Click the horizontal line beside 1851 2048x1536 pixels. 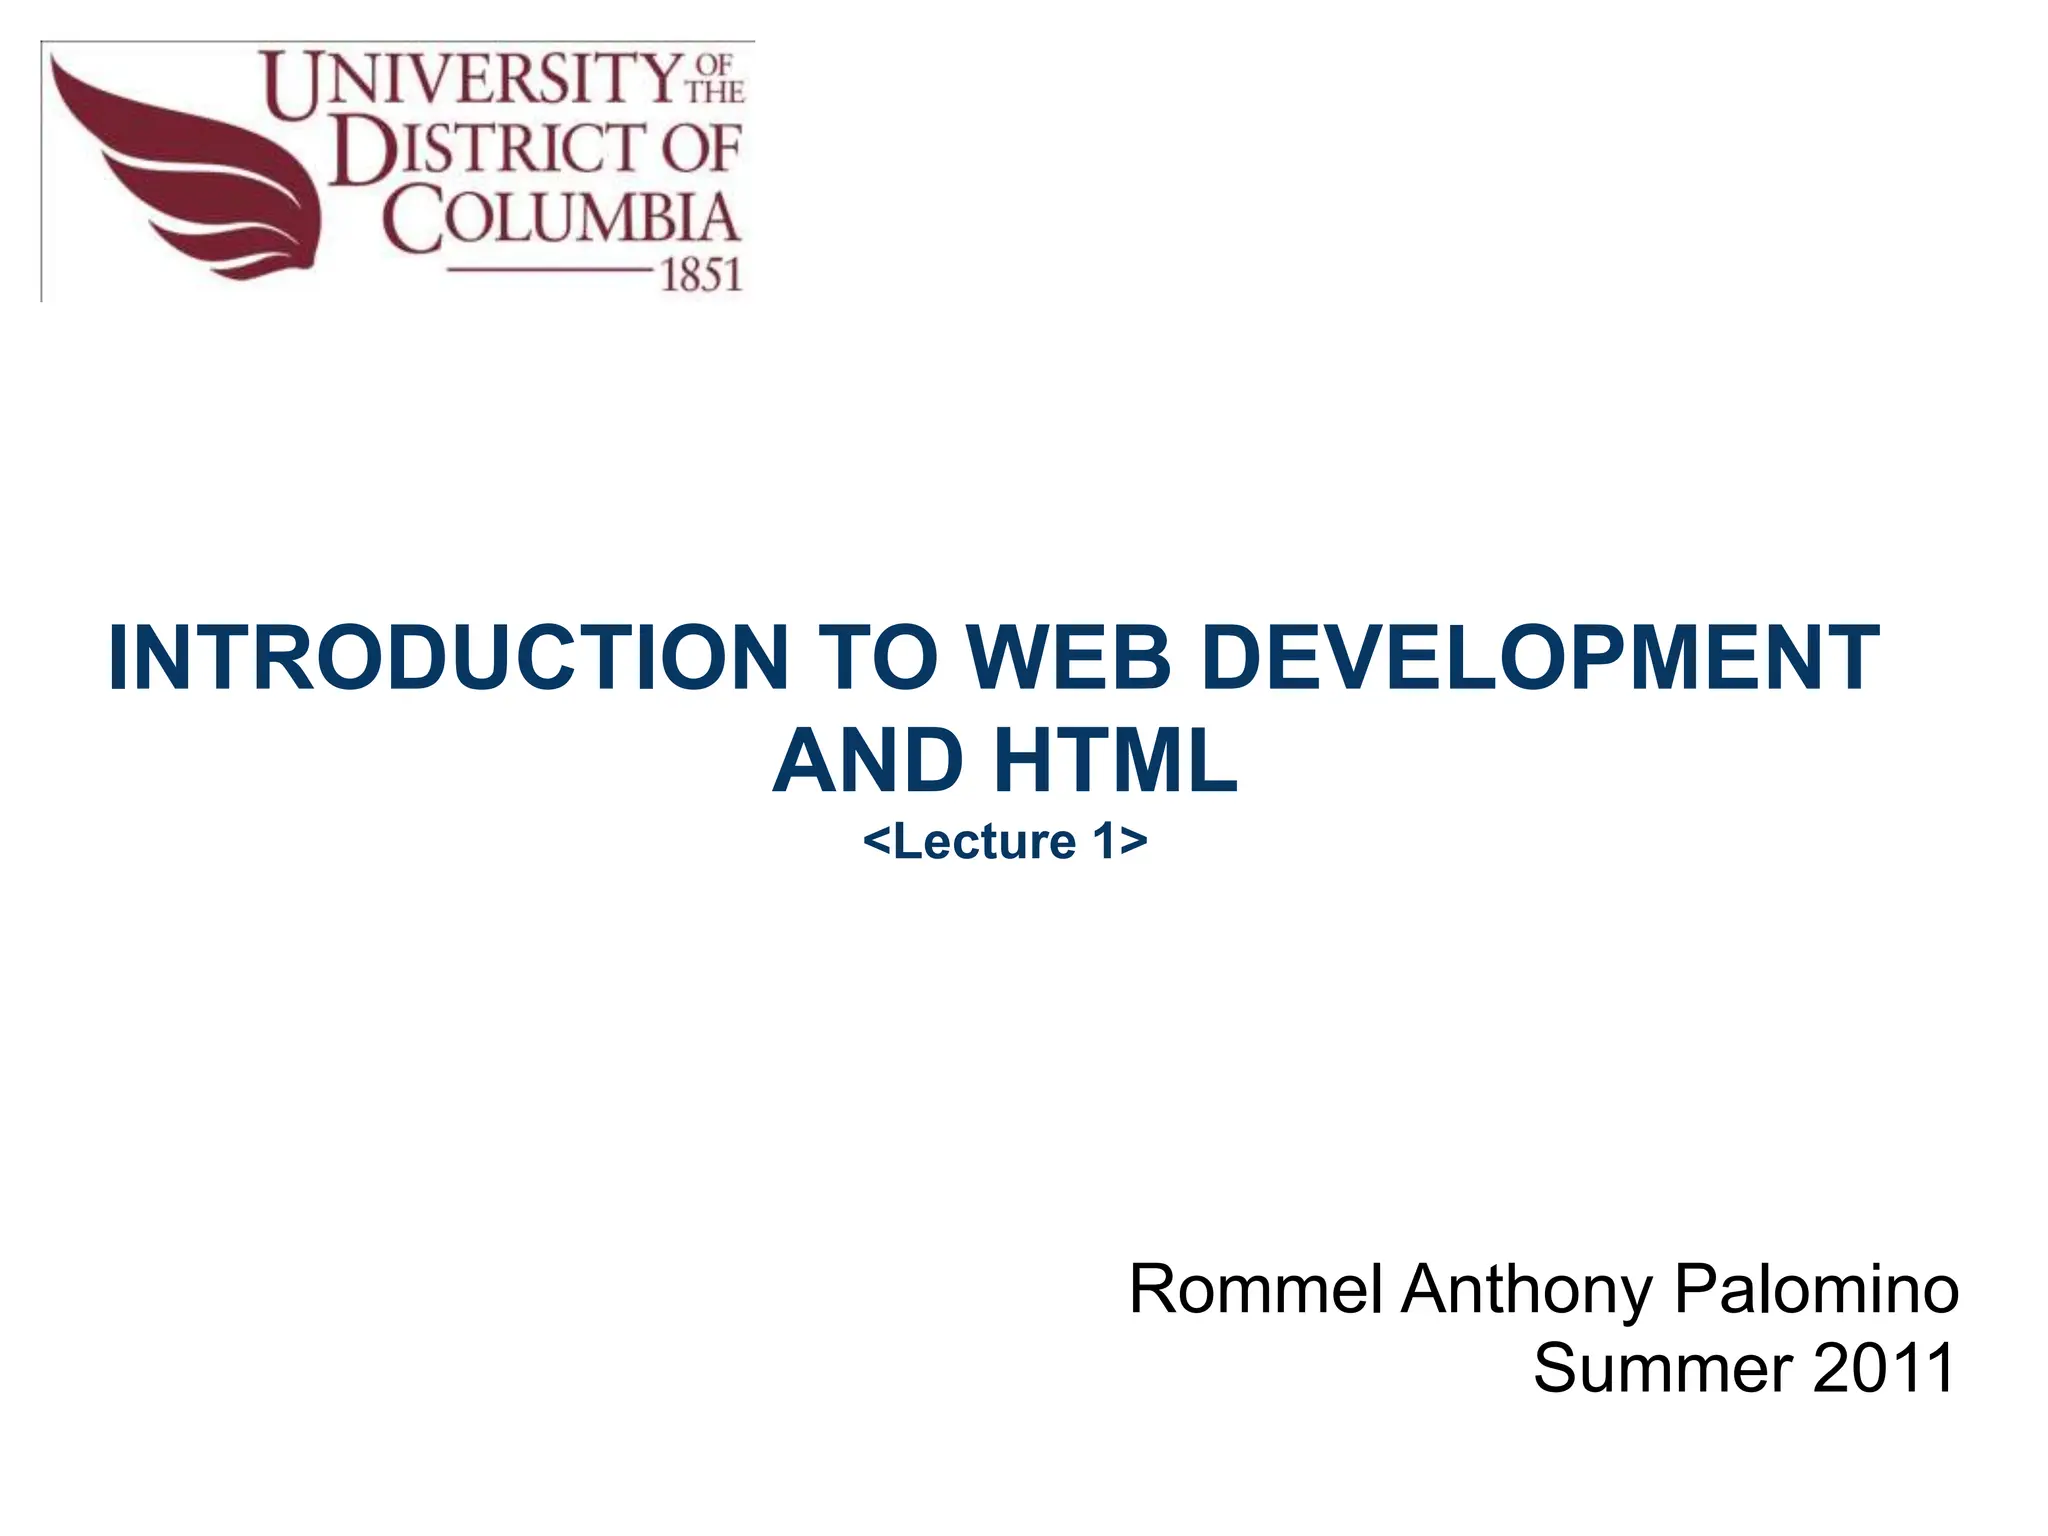pos(548,271)
